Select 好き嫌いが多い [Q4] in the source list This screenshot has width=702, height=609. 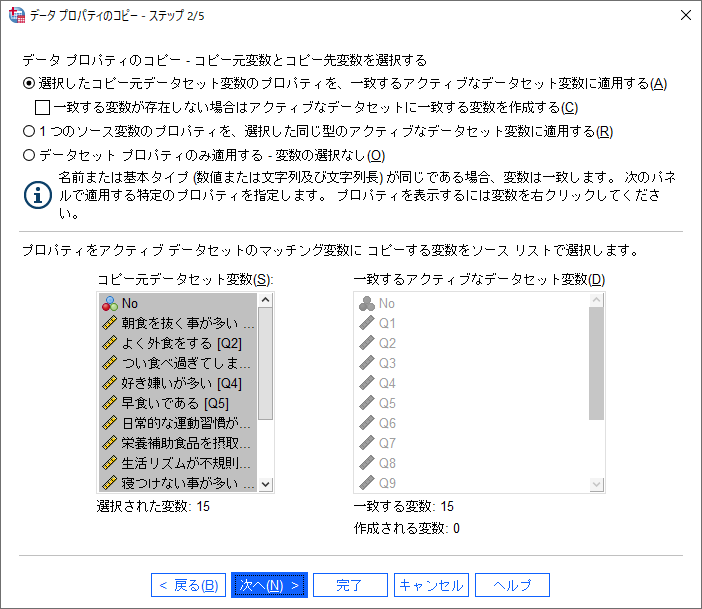click(178, 383)
